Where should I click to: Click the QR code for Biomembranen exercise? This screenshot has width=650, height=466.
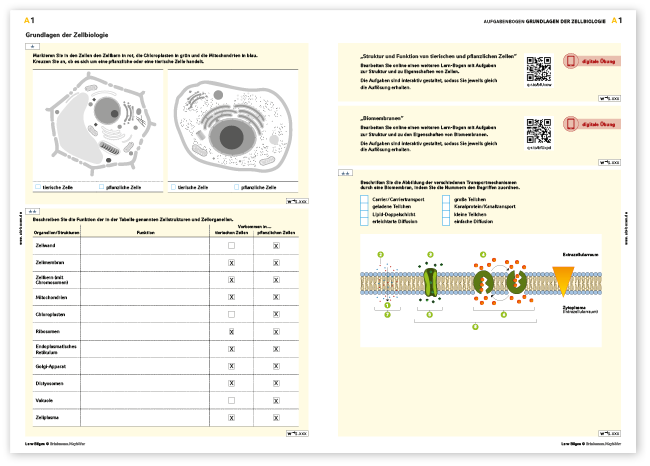coord(539,131)
